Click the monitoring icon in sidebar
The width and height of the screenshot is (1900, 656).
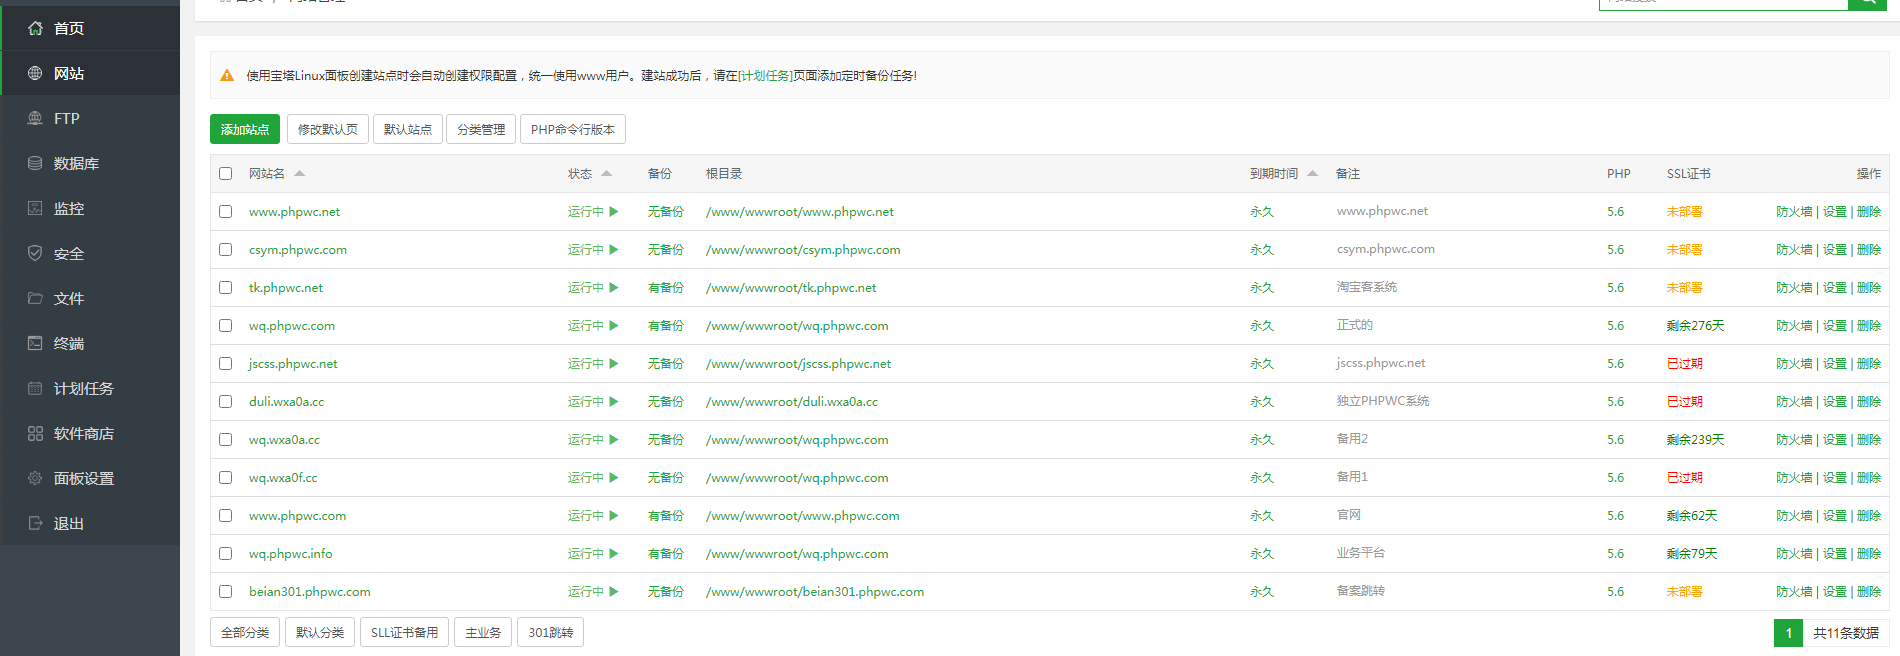(35, 208)
